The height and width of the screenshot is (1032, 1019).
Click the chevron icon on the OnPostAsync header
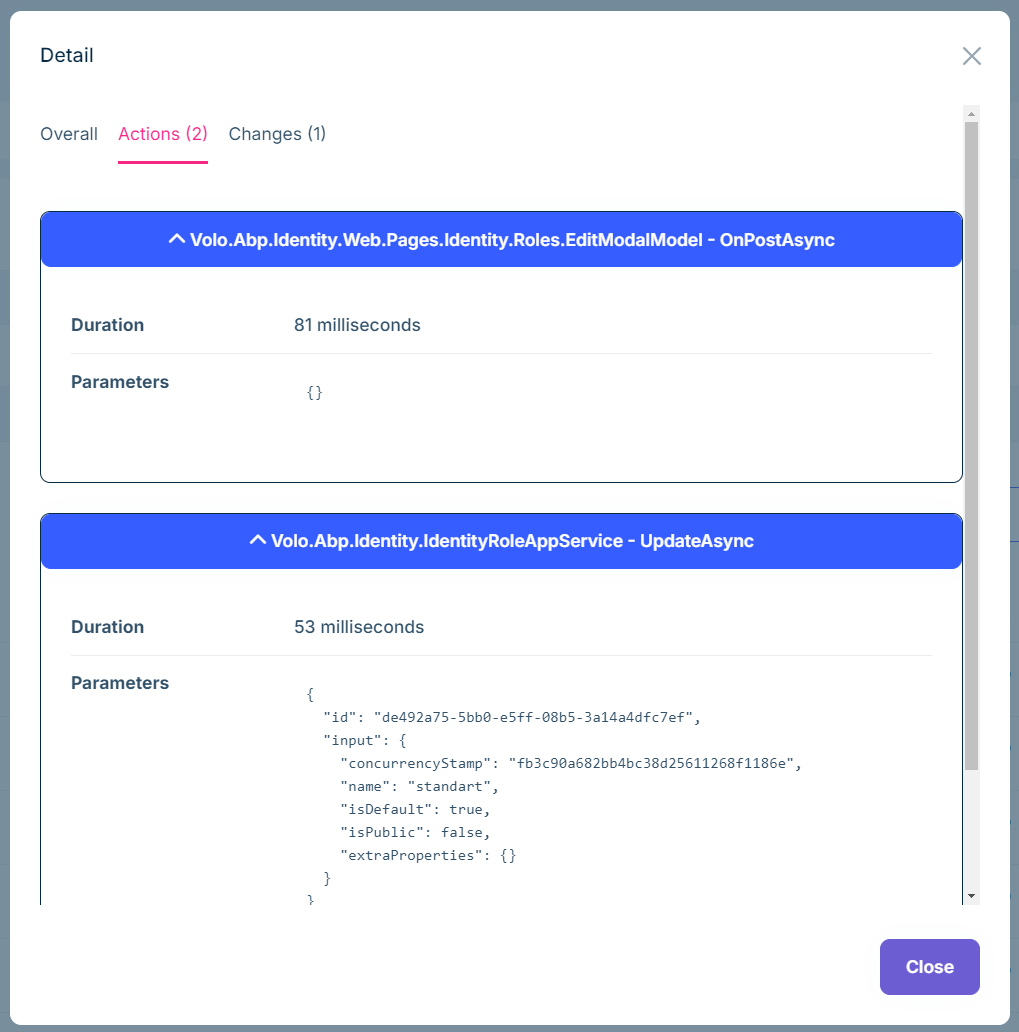(176, 239)
